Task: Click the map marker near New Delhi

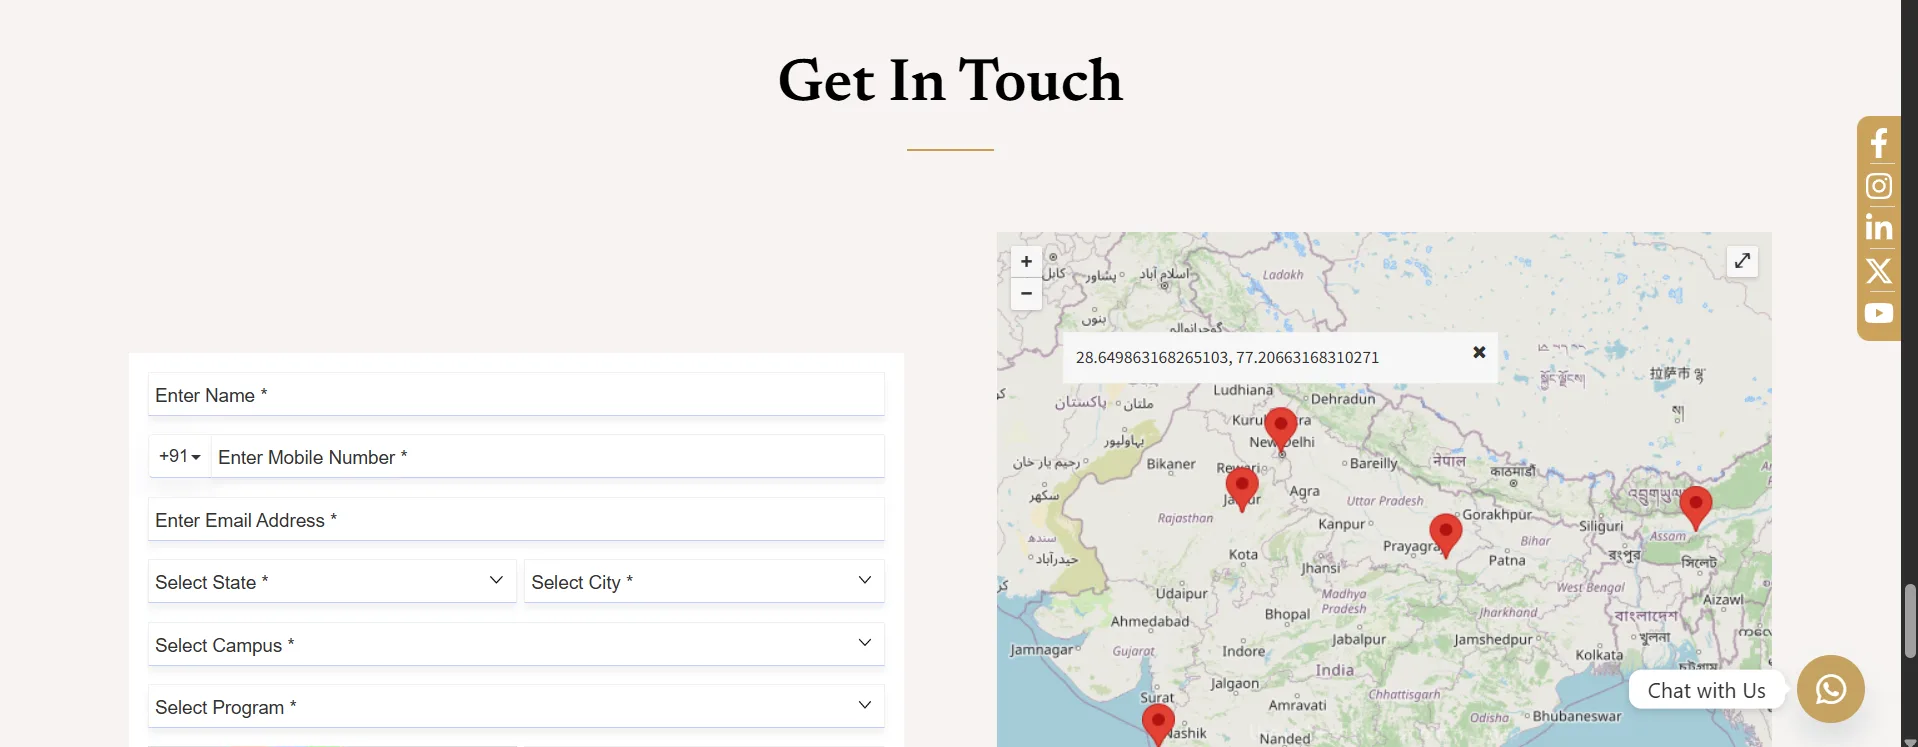Action: [1280, 426]
